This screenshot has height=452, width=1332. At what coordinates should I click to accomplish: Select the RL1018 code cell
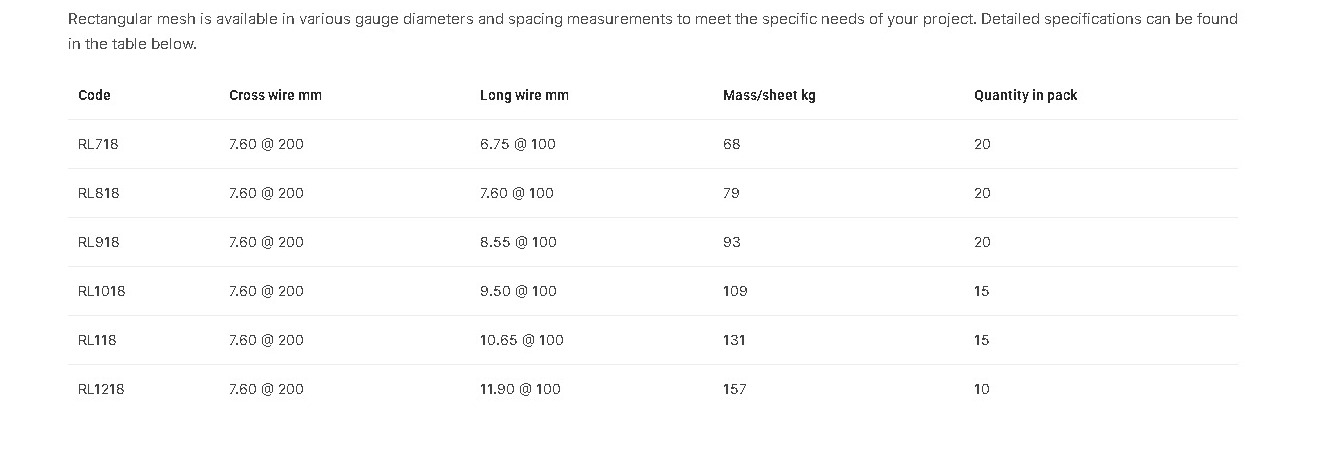tap(102, 291)
